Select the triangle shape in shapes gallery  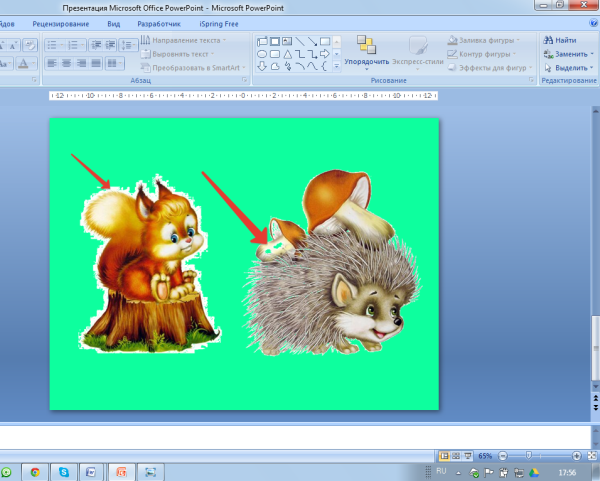point(288,53)
